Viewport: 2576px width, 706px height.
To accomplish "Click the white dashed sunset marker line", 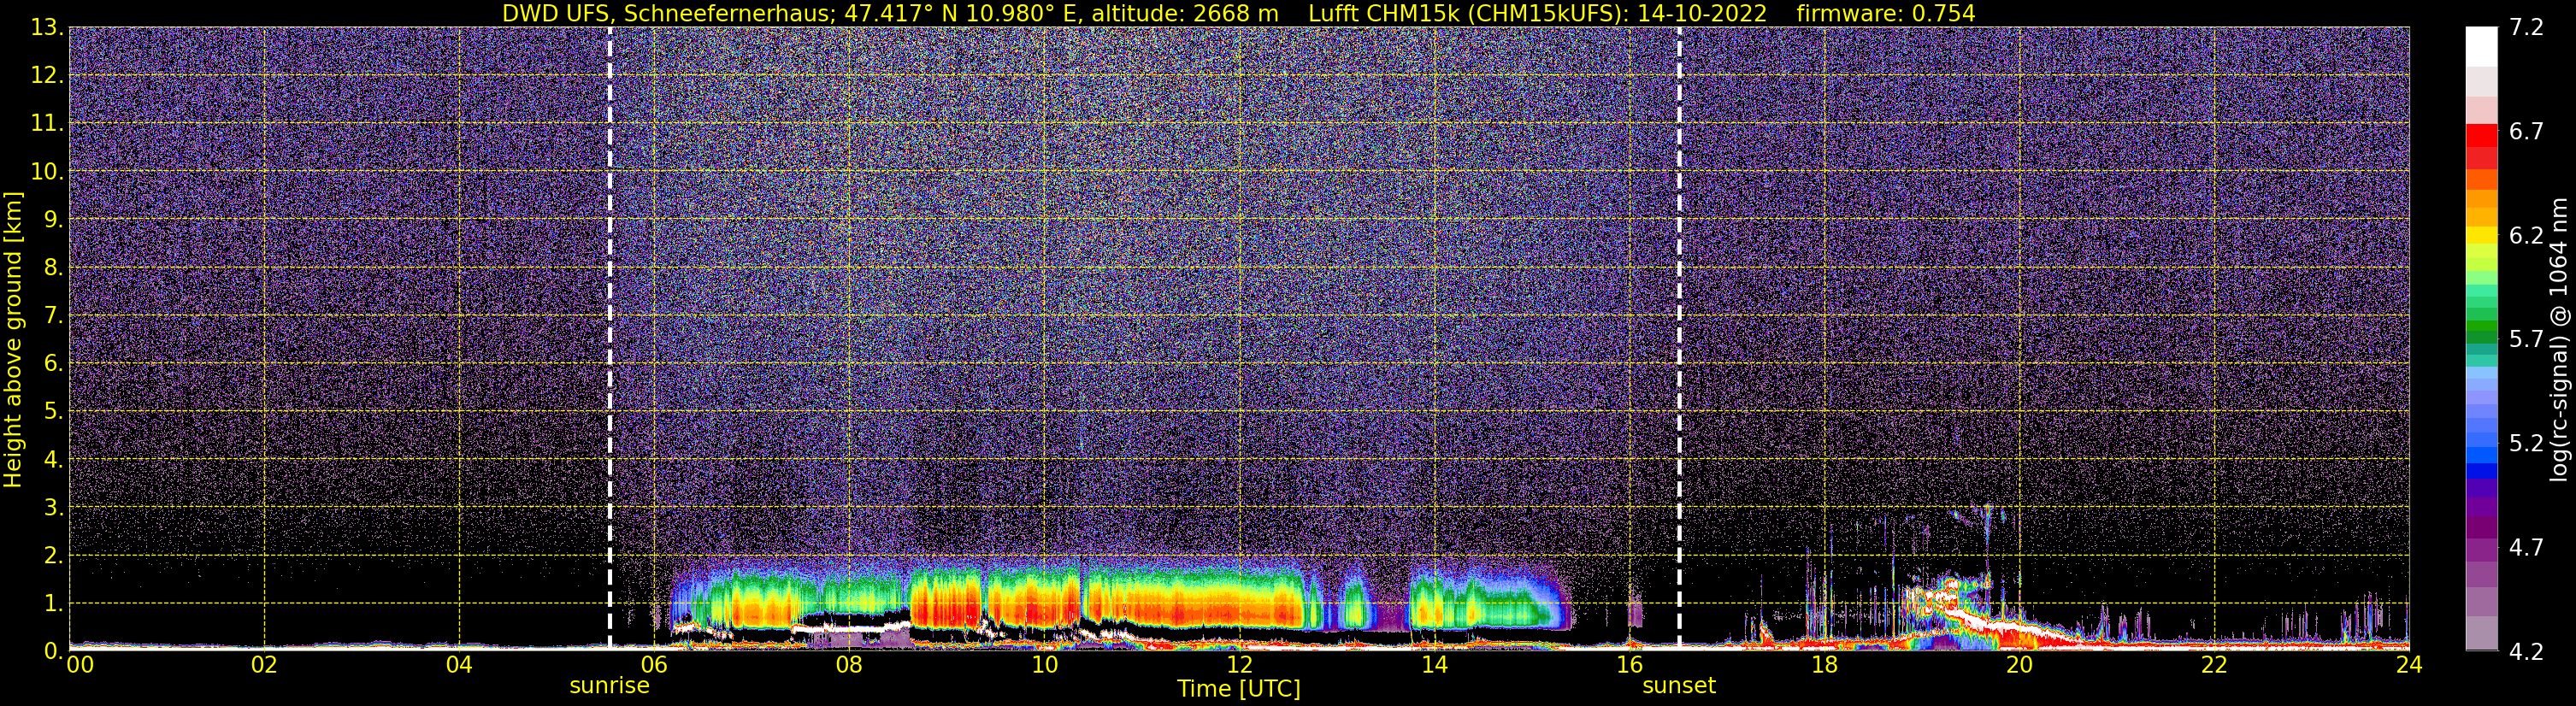I will click(x=1679, y=337).
